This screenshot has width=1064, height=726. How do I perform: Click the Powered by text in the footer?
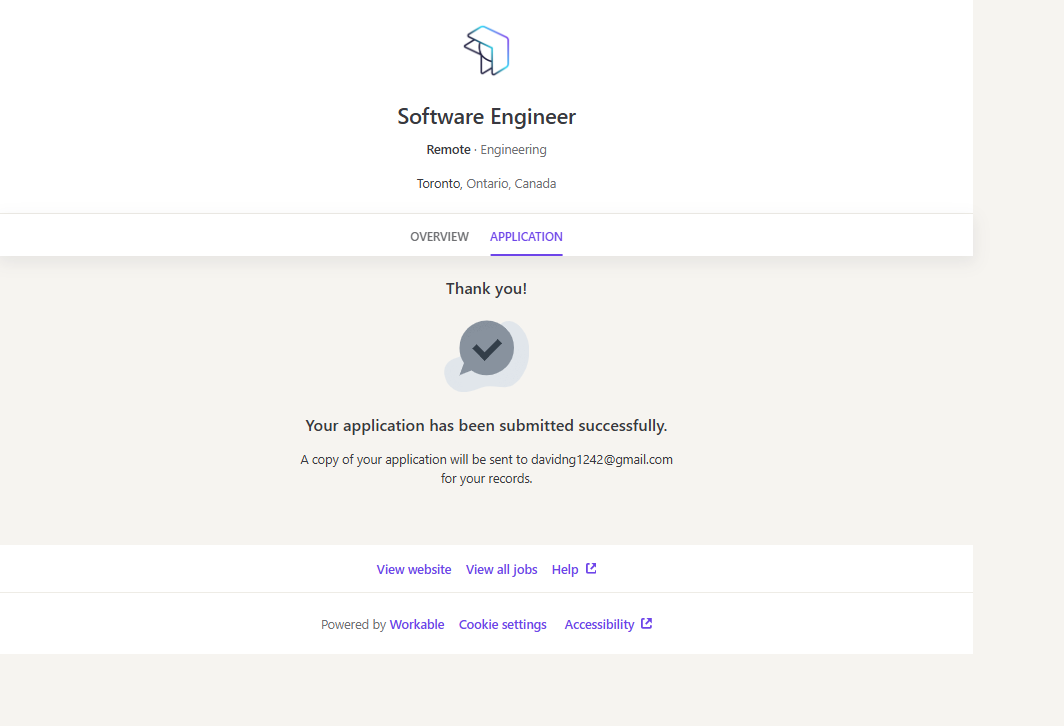tap(353, 625)
